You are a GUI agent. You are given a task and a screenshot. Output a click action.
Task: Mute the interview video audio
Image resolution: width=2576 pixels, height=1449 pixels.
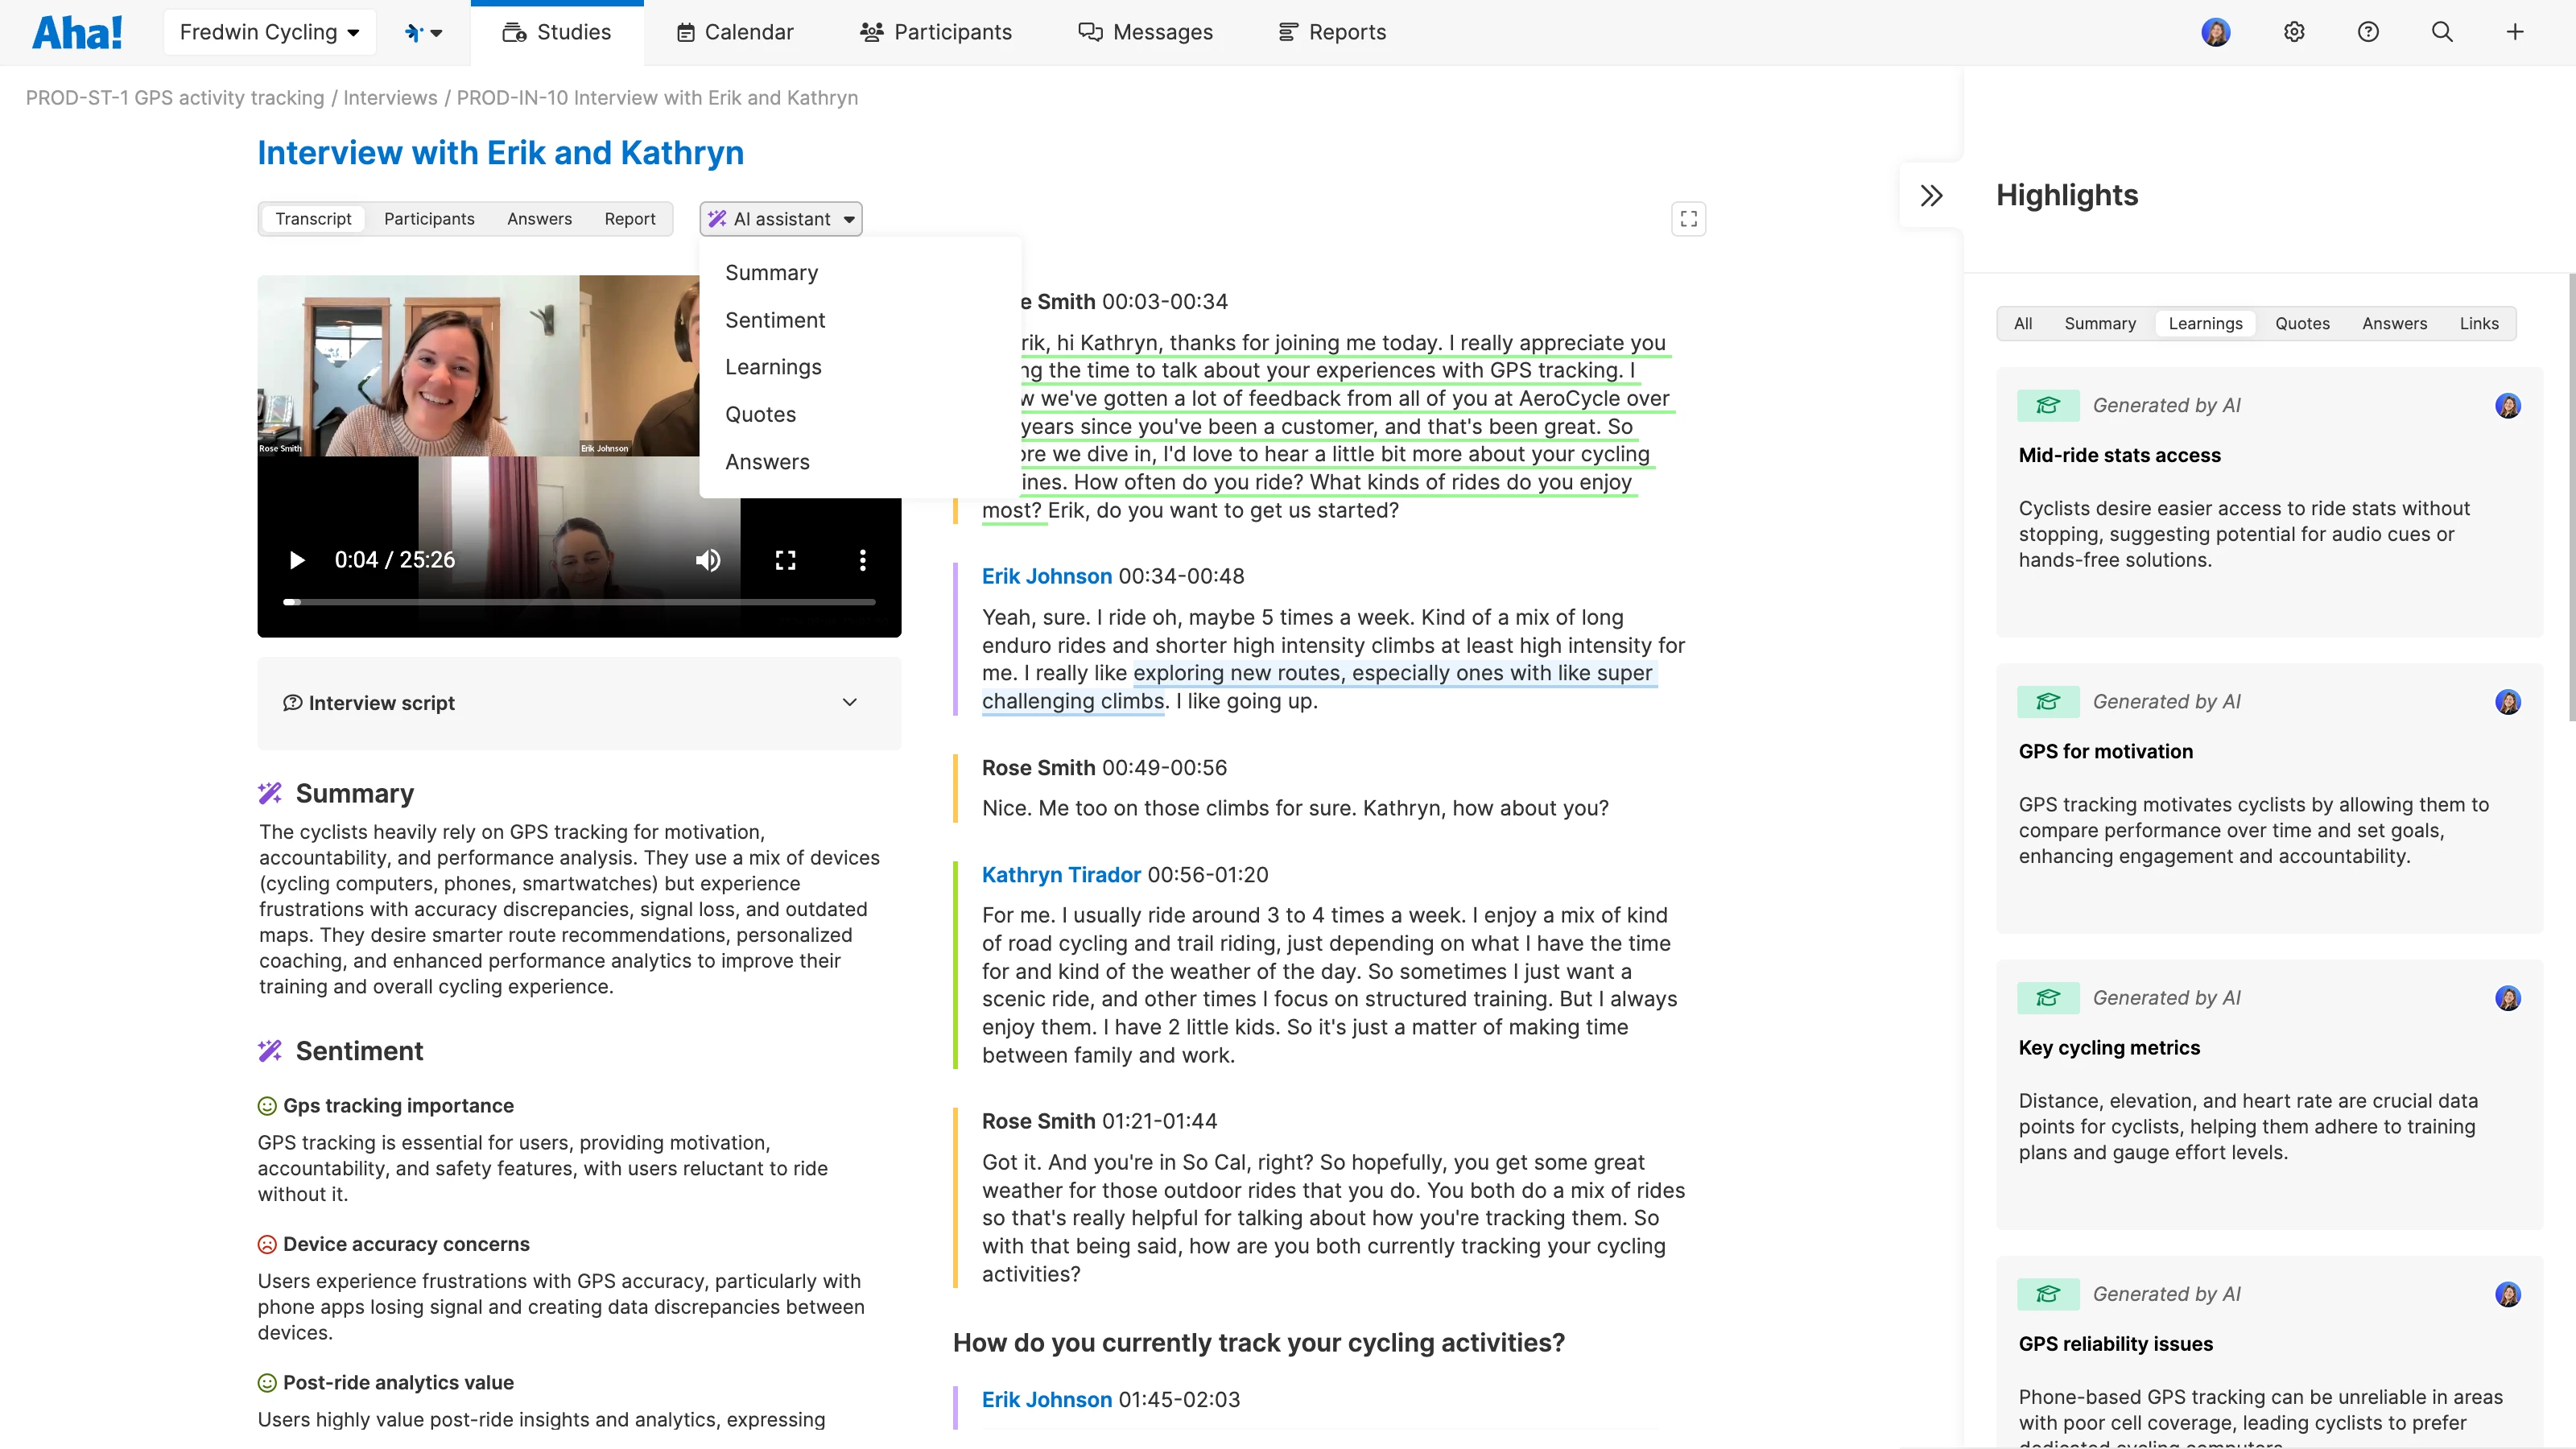pos(707,560)
